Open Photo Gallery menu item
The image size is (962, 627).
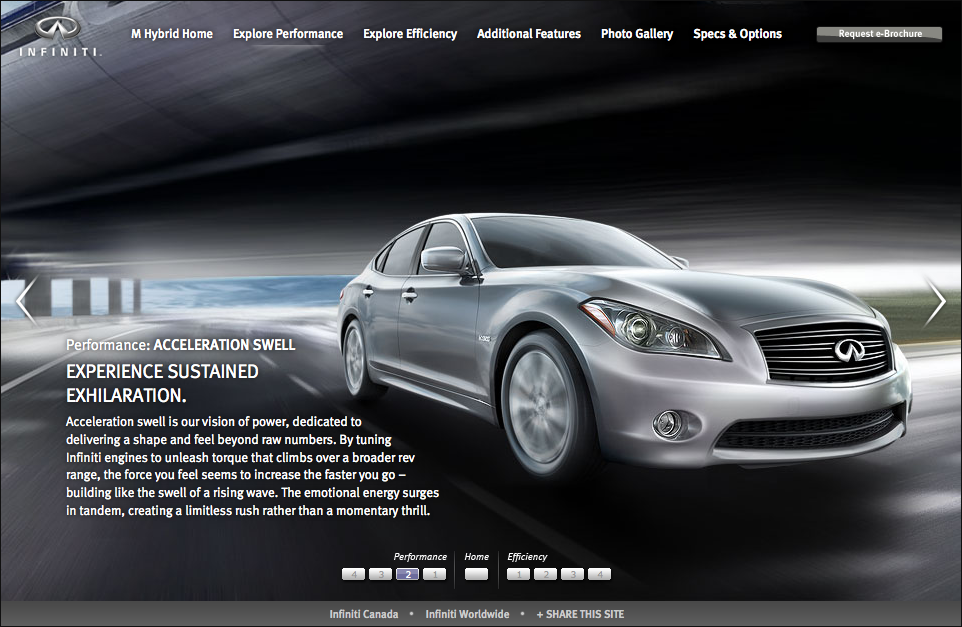tap(637, 34)
